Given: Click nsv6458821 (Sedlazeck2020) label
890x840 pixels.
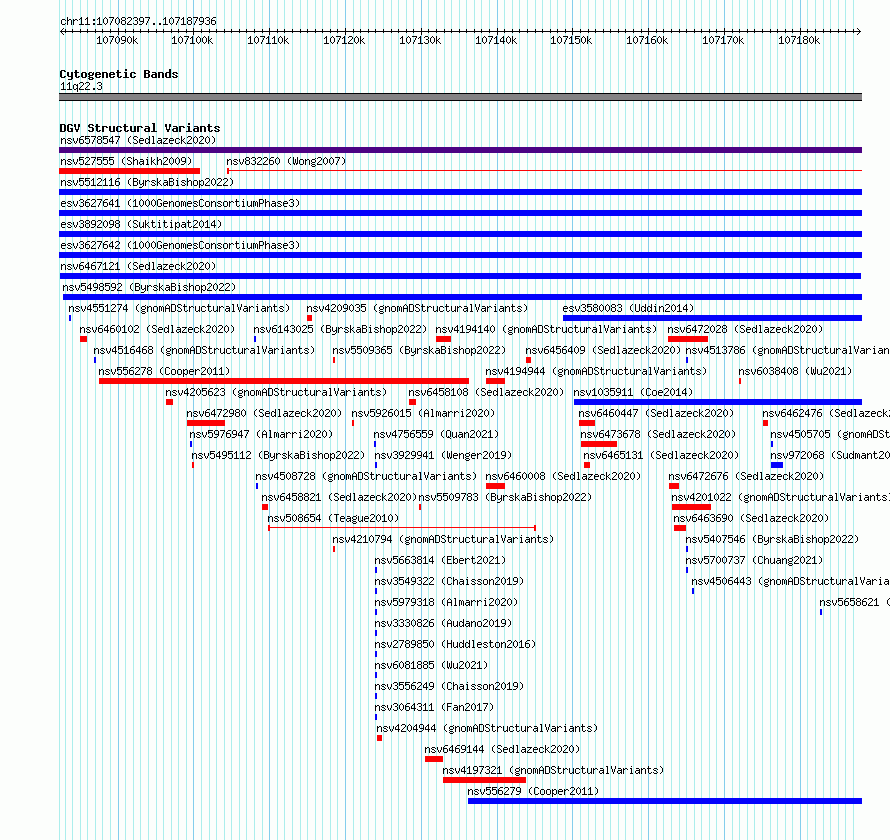Looking at the screenshot, I should point(339,497).
